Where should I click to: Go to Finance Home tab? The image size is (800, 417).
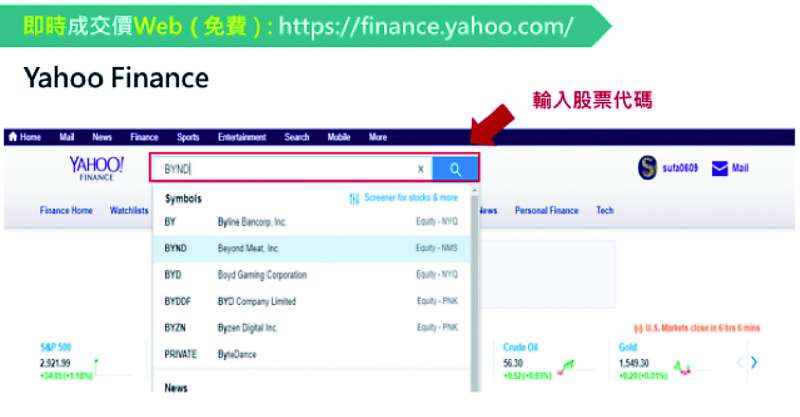[x=66, y=210]
